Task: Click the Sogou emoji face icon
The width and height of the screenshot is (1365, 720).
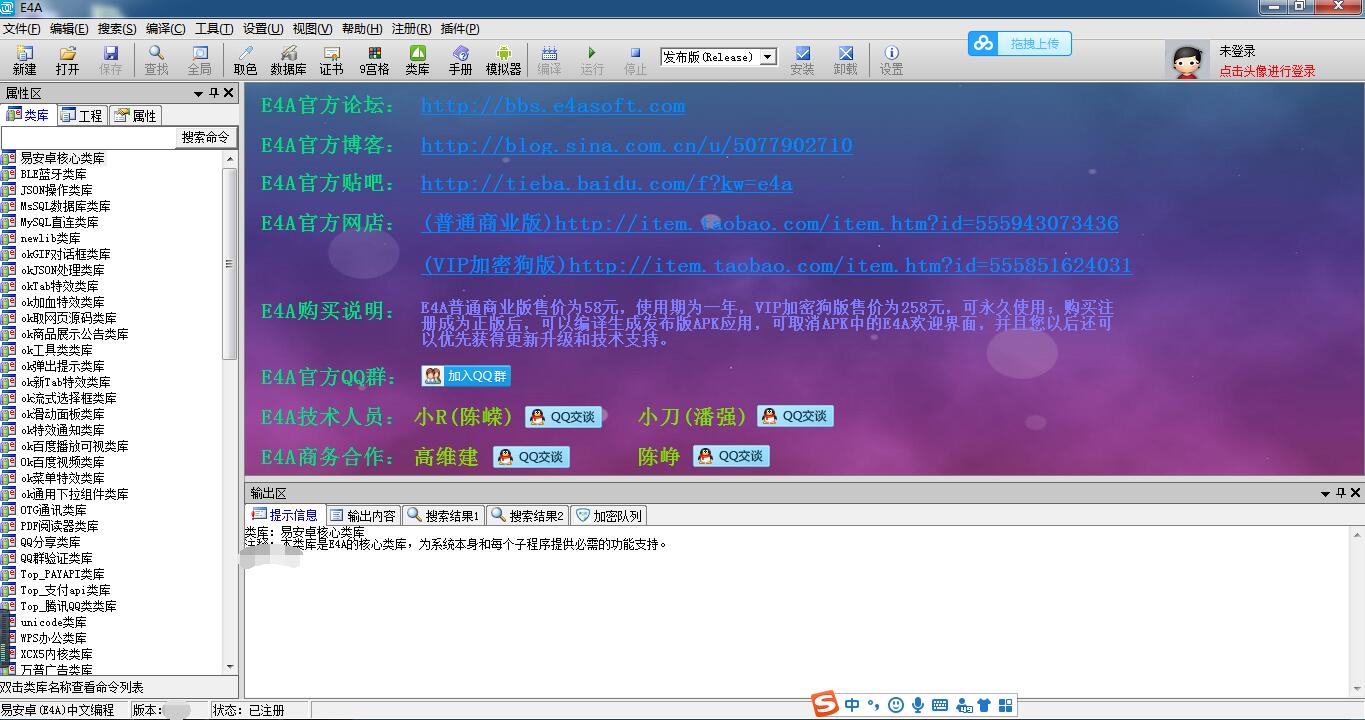Action: 896,705
